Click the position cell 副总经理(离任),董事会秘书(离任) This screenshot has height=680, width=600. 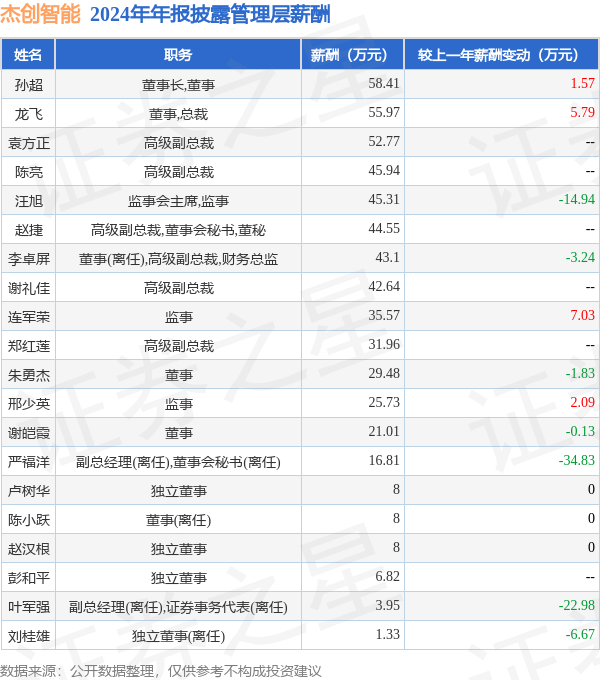pos(178,462)
